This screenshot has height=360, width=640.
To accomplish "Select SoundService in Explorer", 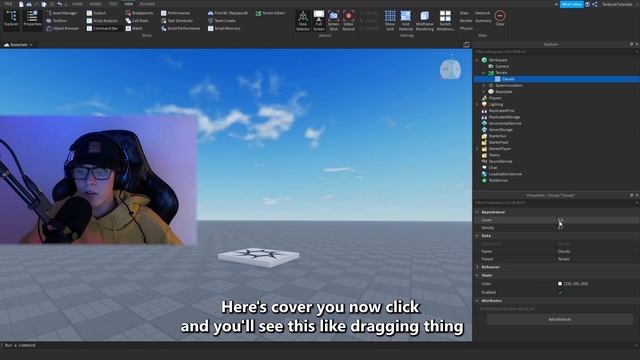I will coord(500,162).
